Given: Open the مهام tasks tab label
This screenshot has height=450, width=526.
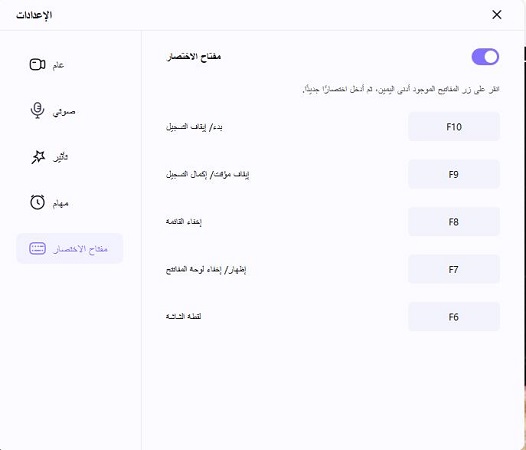Looking at the screenshot, I should tap(60, 203).
